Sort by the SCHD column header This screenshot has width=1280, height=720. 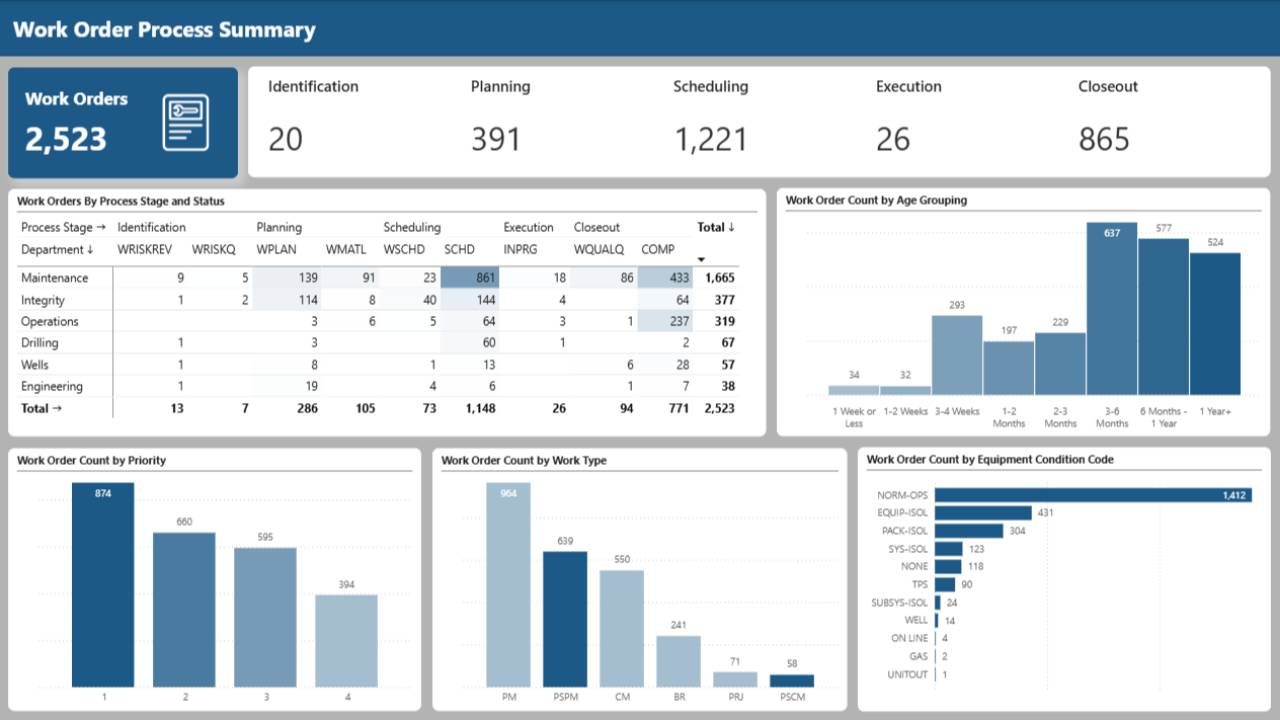[459, 249]
